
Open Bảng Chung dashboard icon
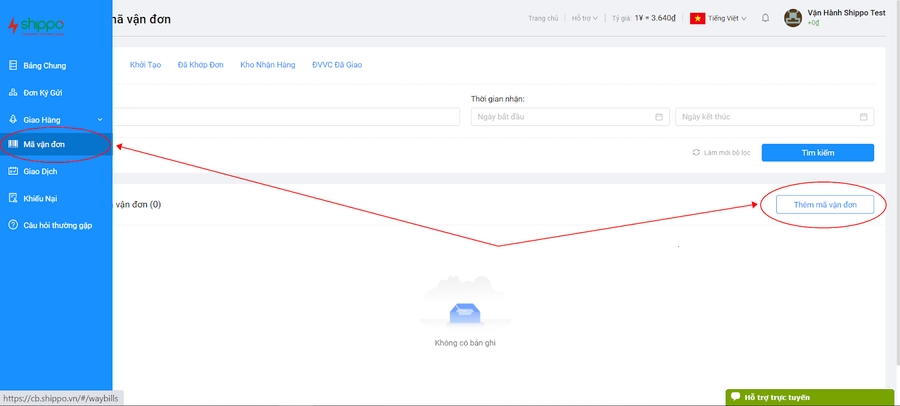(13, 66)
